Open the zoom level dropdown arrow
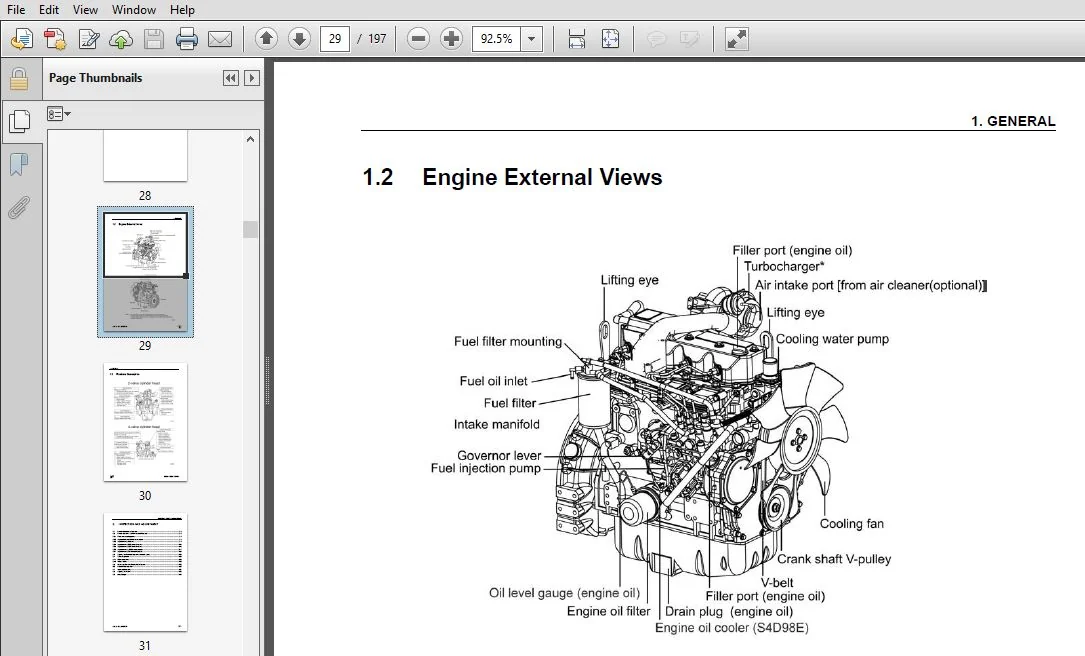Image resolution: width=1085 pixels, height=656 pixels. click(531, 39)
